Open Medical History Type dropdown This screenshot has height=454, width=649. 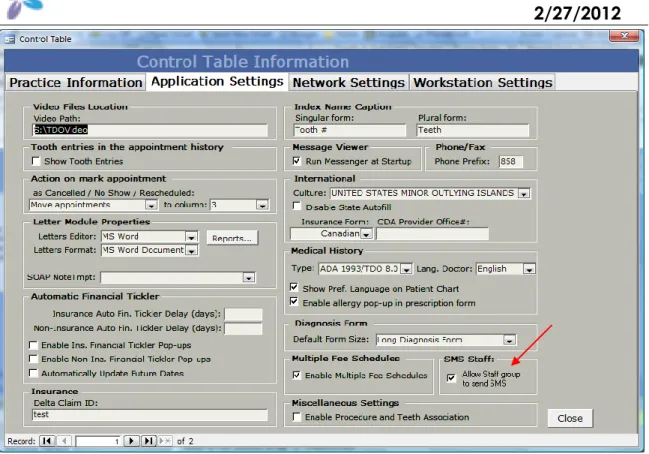(406, 269)
